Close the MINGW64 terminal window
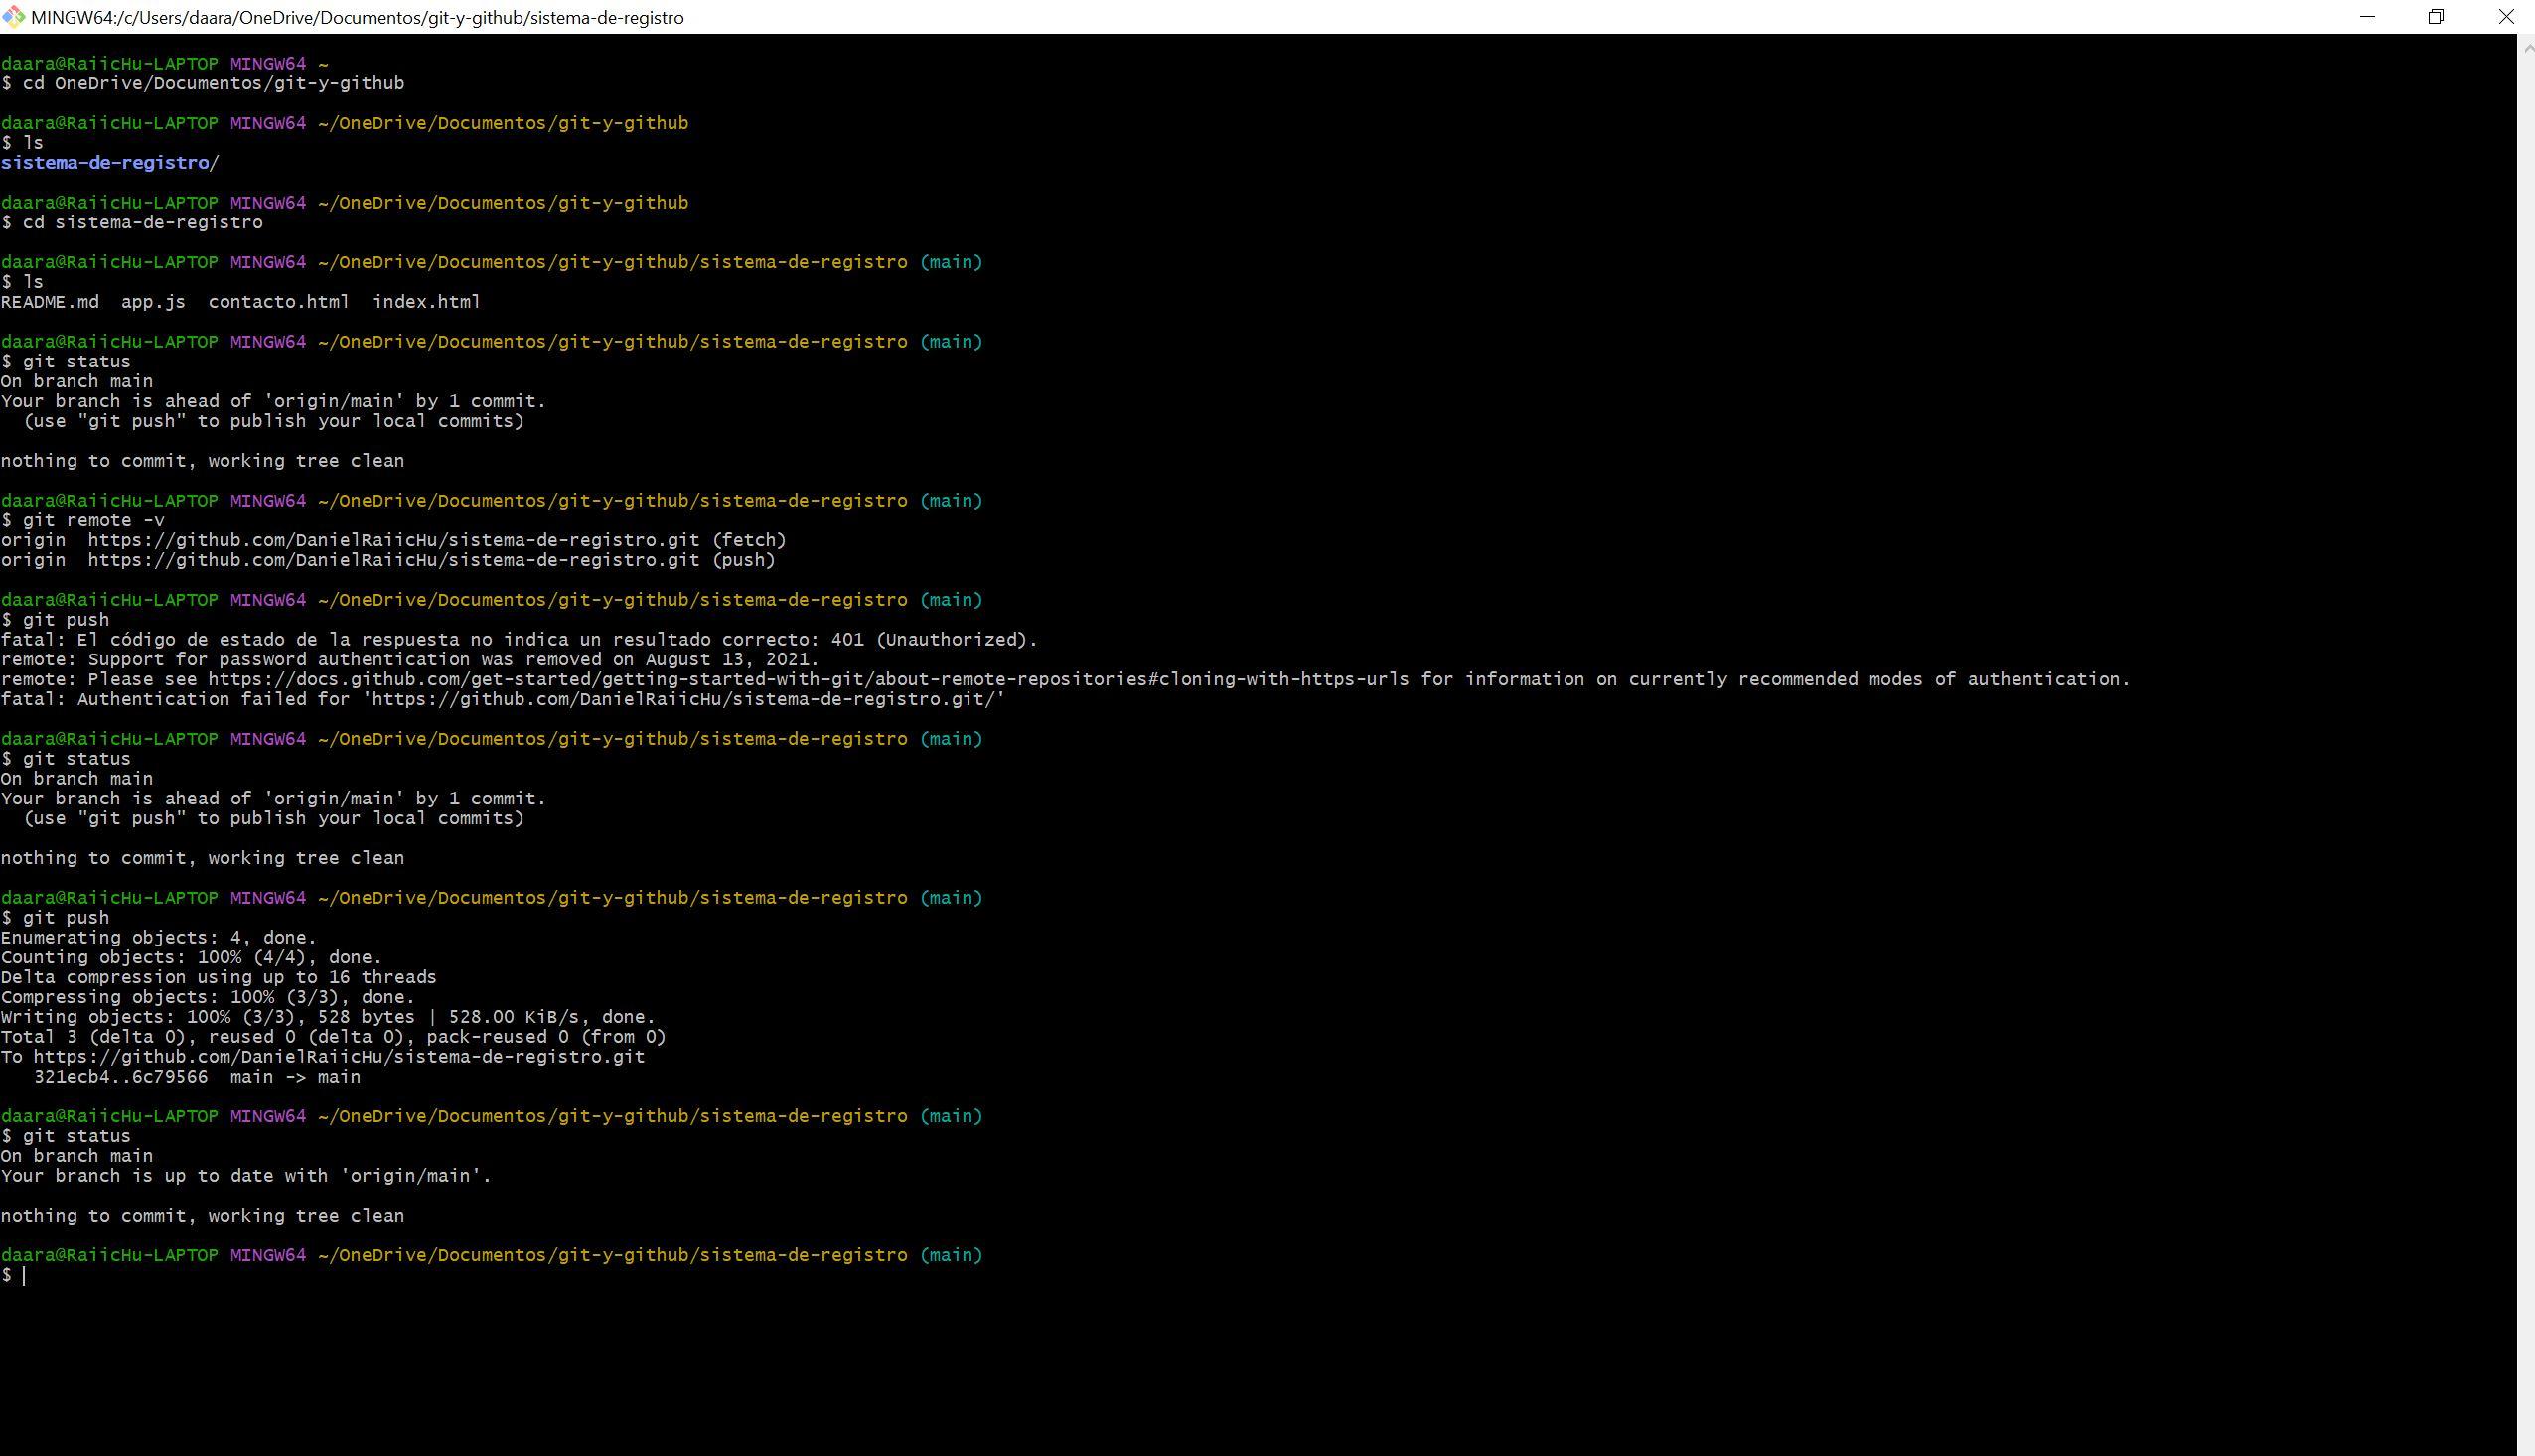Viewport: 2535px width, 1456px height. [x=2505, y=17]
